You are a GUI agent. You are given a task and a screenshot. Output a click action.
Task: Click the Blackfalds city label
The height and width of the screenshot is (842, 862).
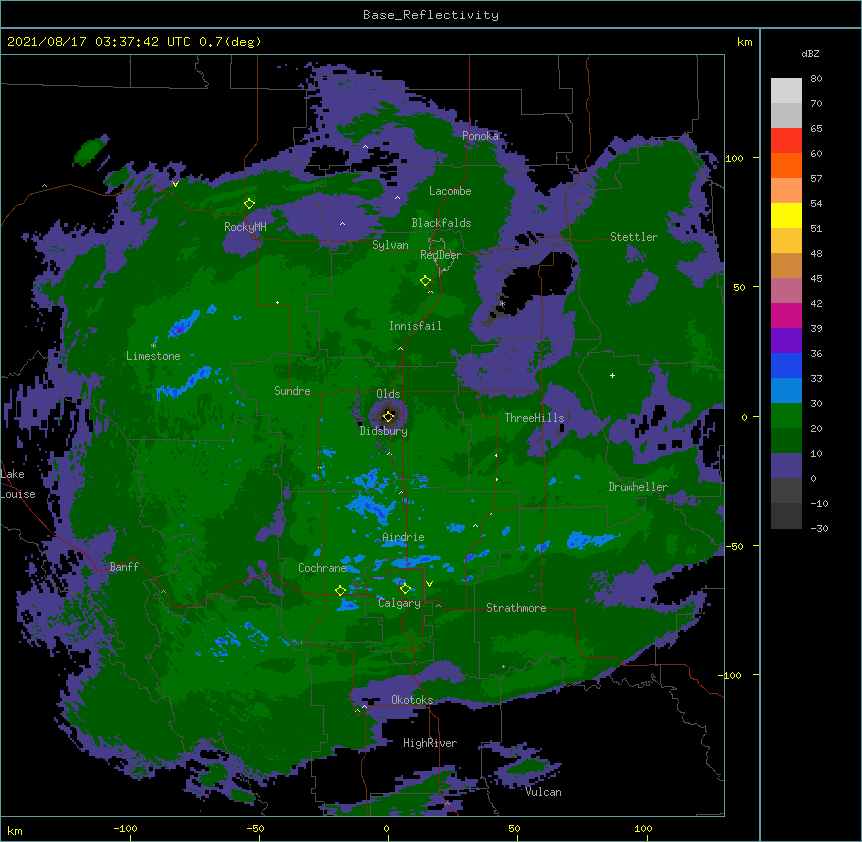click(441, 223)
